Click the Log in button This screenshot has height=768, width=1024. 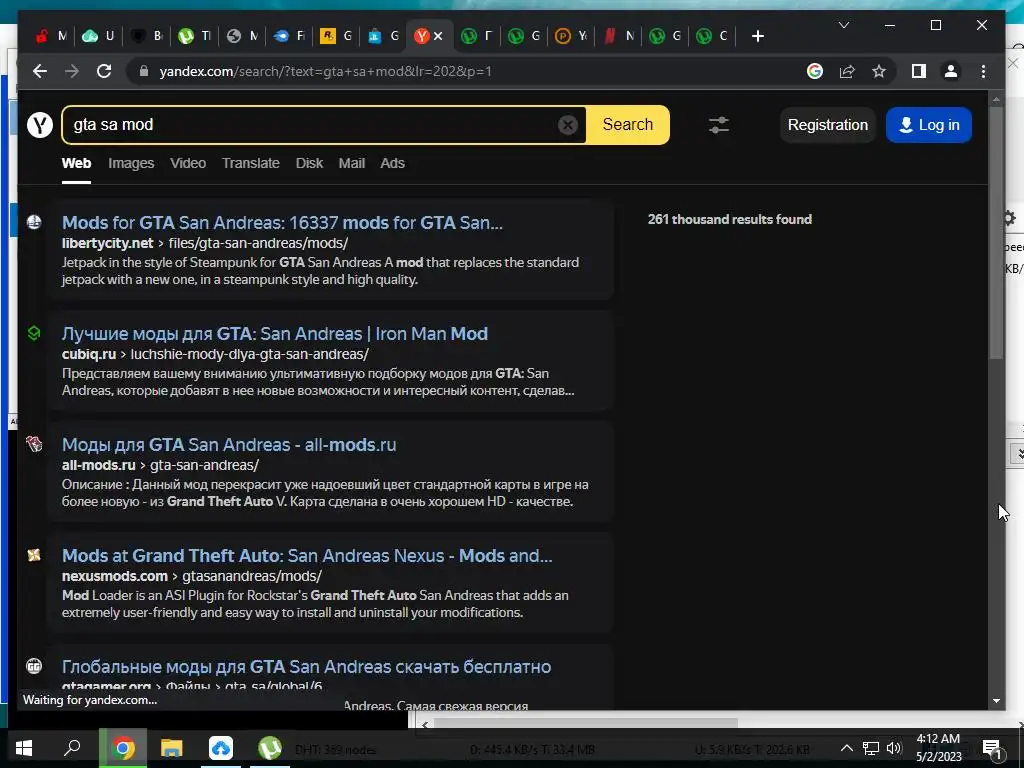929,125
